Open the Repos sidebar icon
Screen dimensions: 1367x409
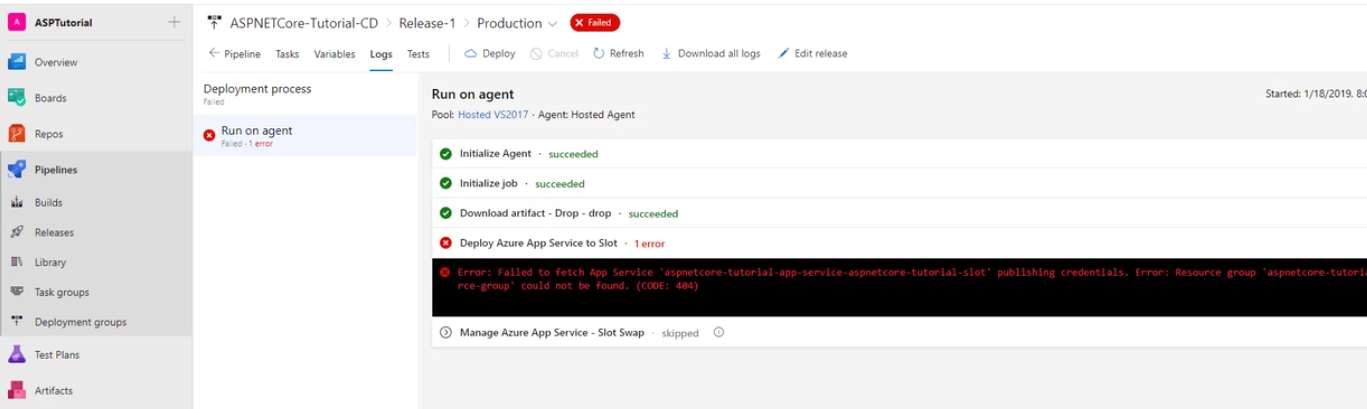[x=16, y=134]
